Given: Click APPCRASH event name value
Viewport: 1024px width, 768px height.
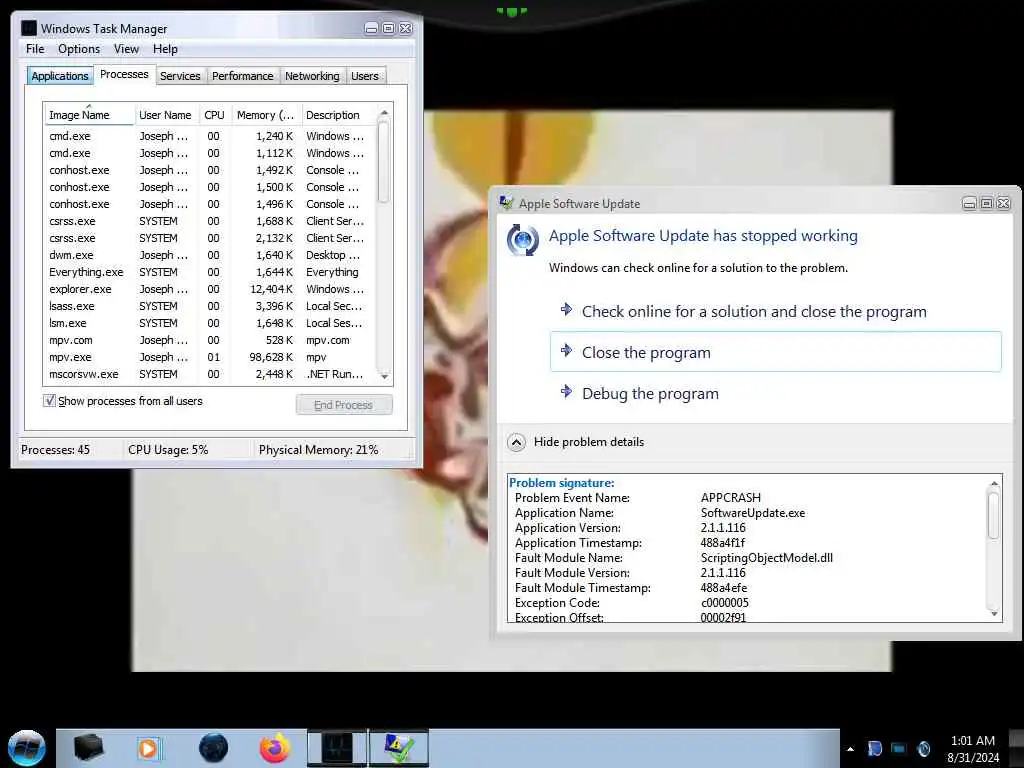Looking at the screenshot, I should click(x=730, y=498).
